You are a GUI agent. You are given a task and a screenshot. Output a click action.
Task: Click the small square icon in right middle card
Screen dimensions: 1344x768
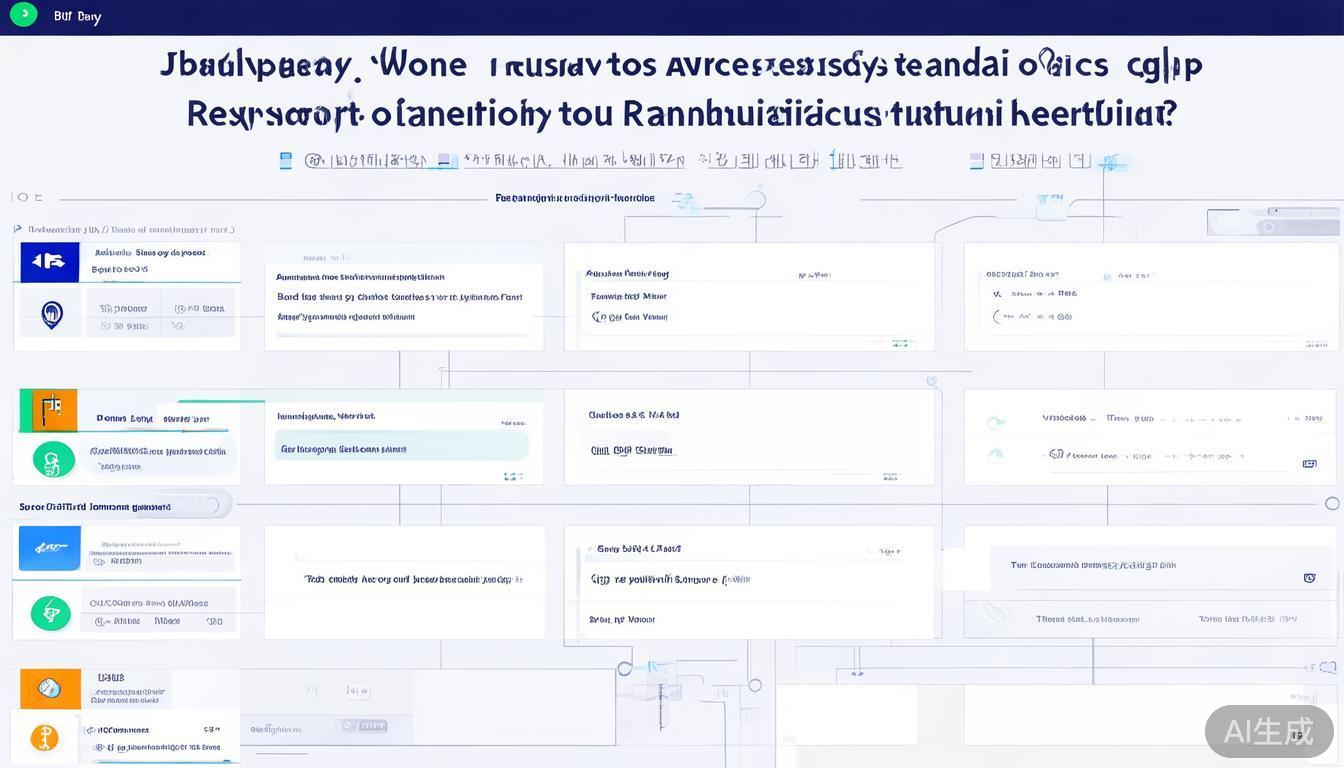1309,464
